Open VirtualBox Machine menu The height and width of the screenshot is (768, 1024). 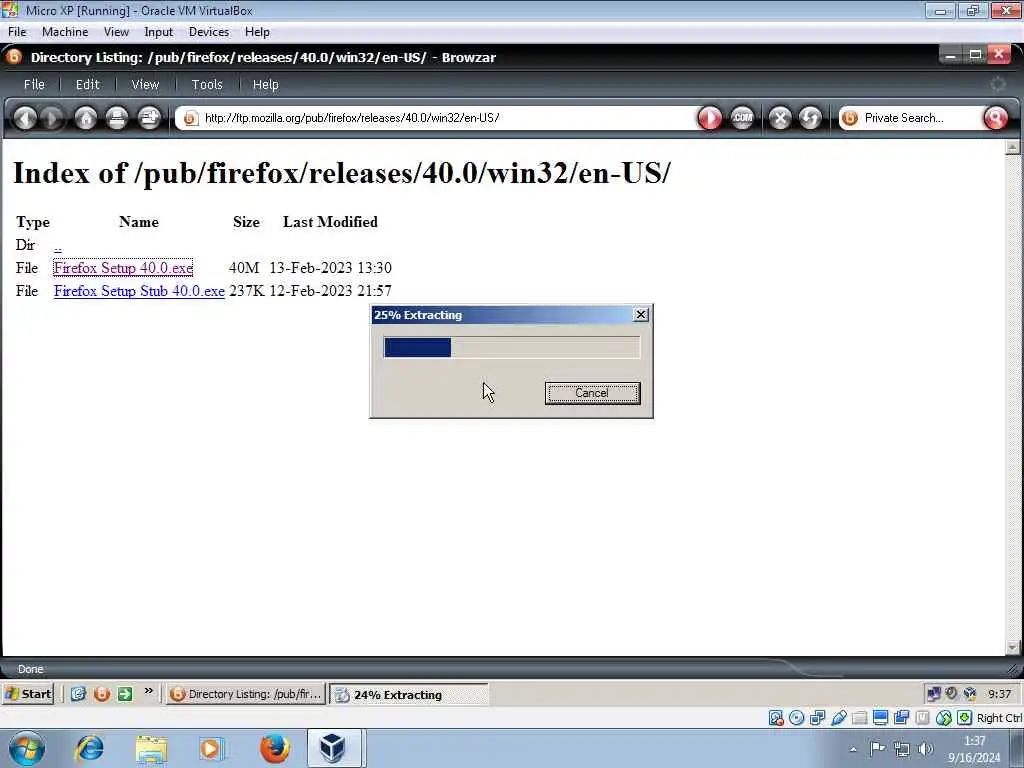point(65,32)
